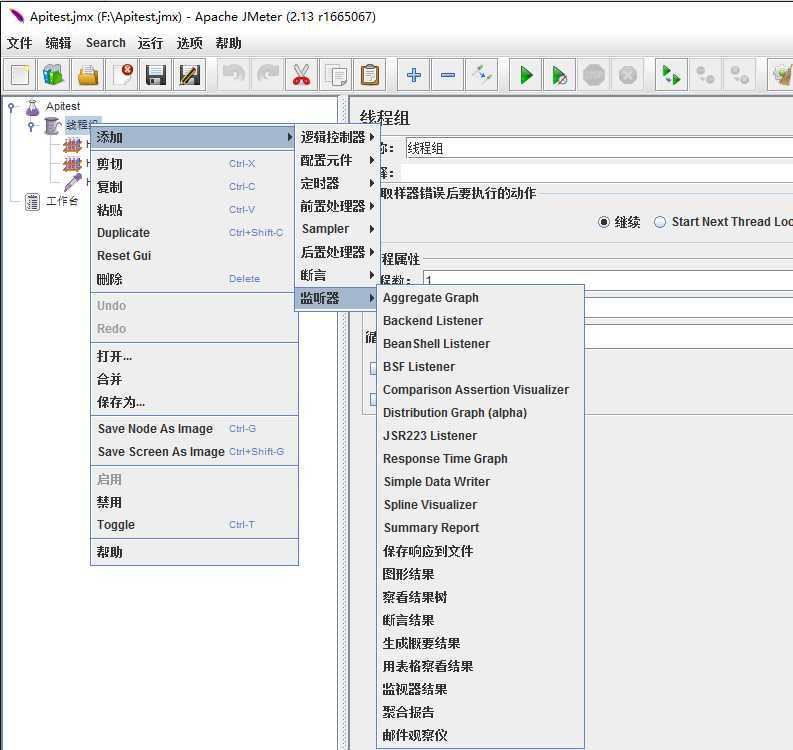Choose Backend Listener entry
This screenshot has height=750, width=793.
480,321
